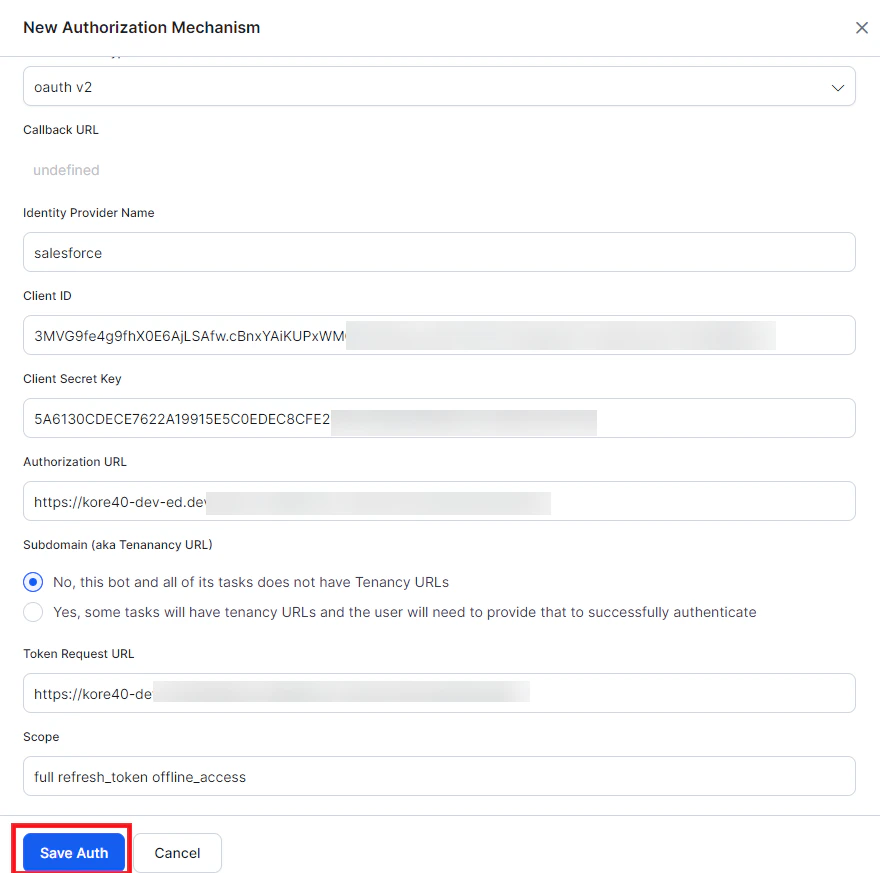Click inside the Client ID field

[440, 335]
